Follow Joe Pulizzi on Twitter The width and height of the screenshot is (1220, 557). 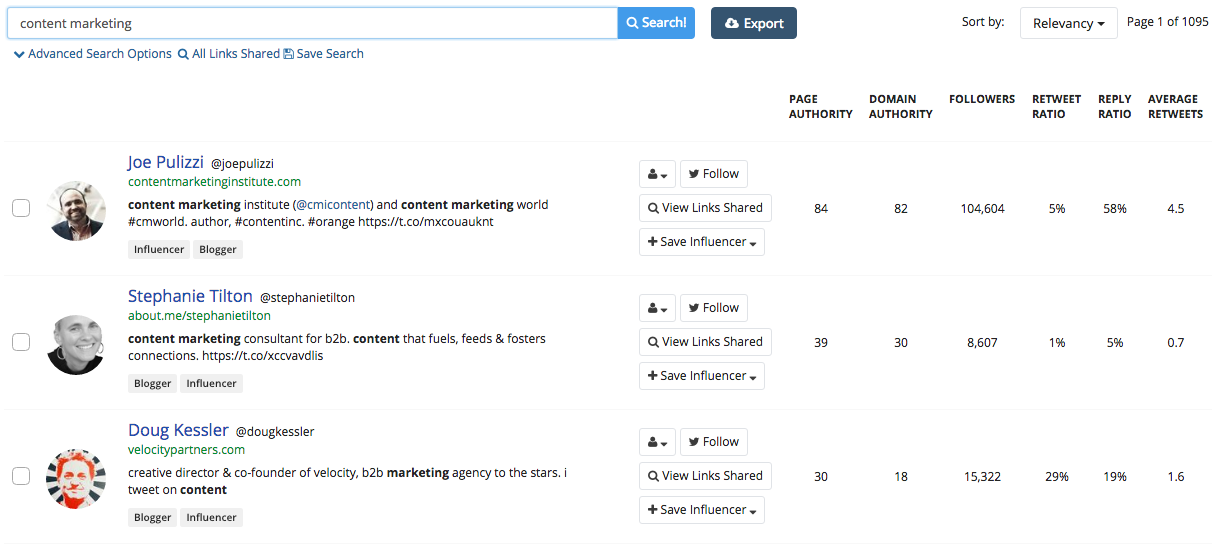(713, 174)
